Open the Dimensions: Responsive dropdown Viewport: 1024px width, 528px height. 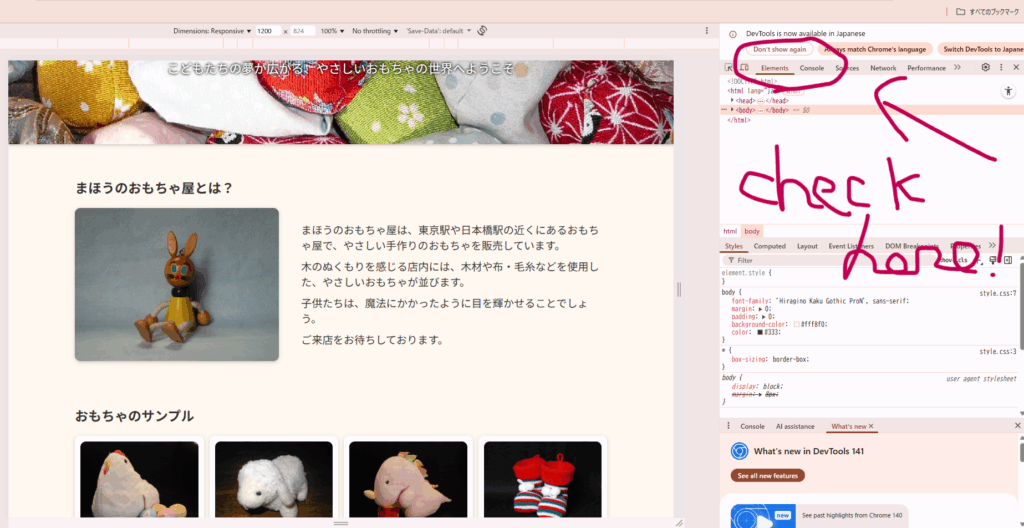click(x=212, y=31)
